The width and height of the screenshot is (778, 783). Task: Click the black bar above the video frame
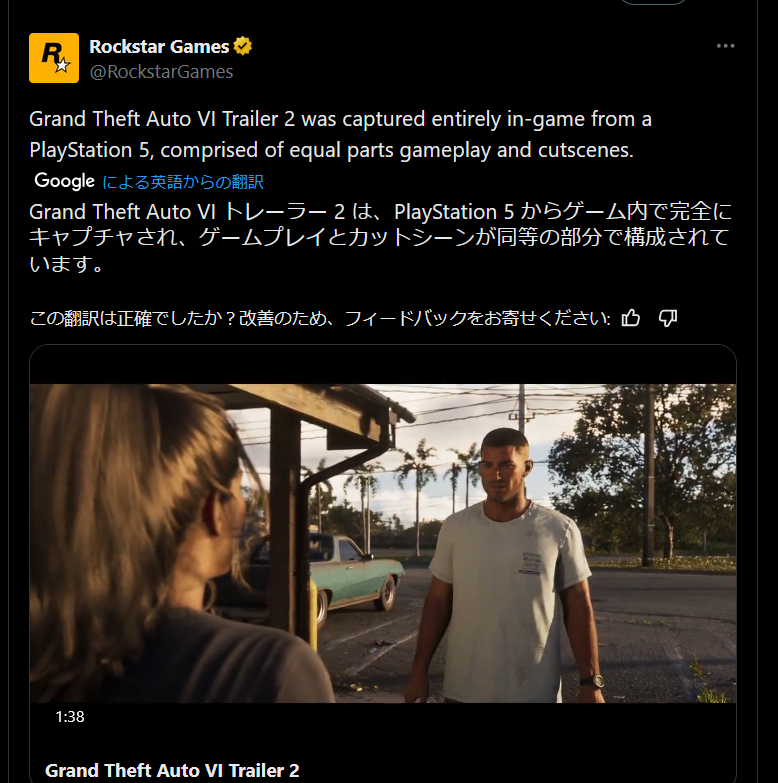coord(383,365)
